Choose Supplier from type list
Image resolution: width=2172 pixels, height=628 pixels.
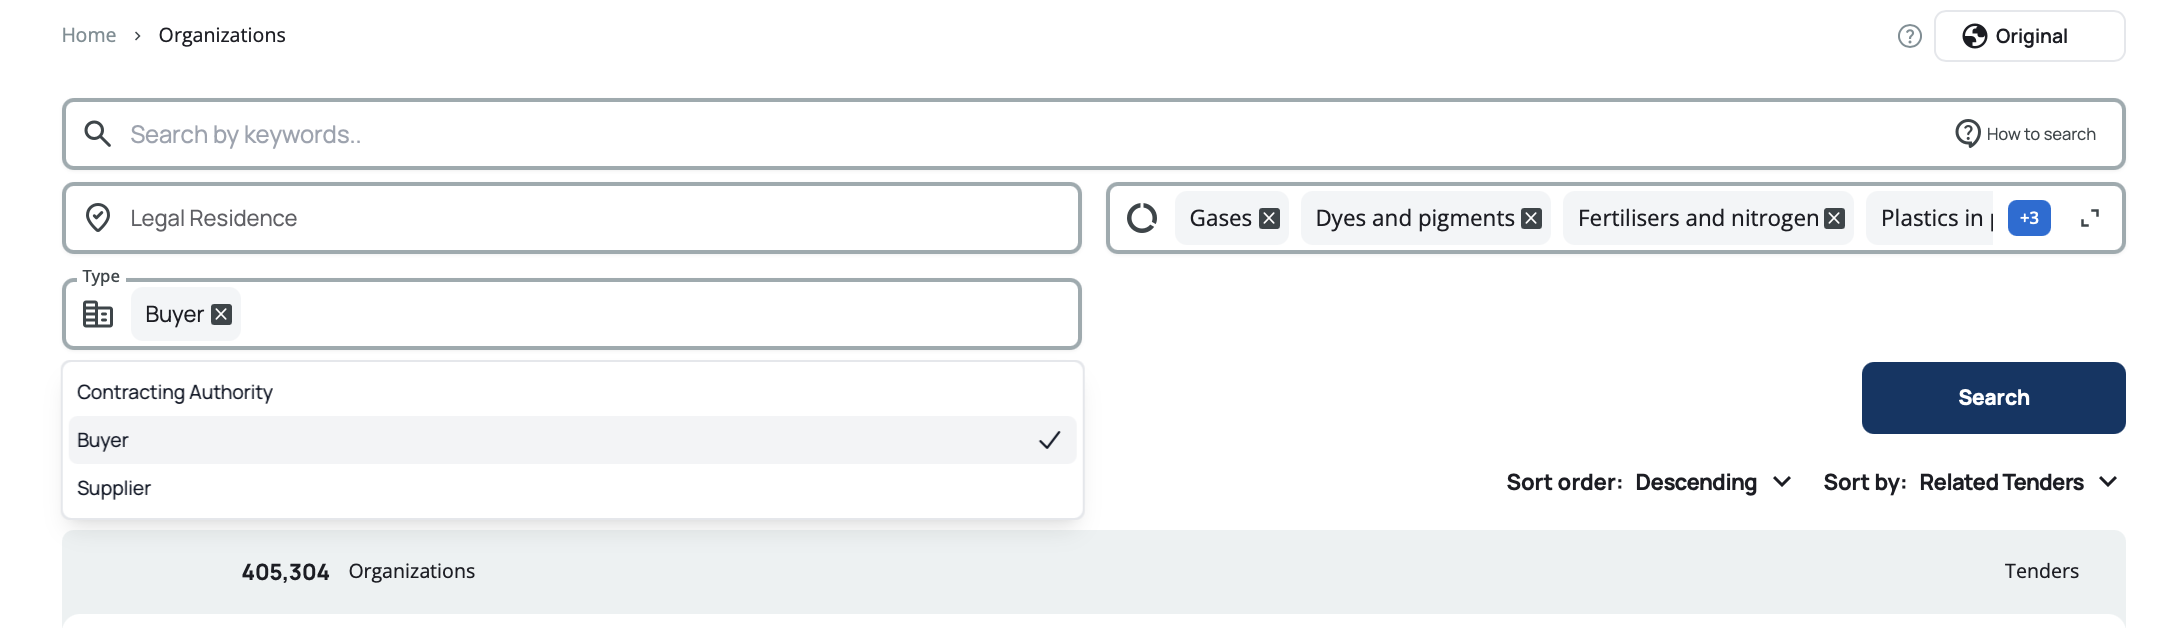[x=114, y=488]
